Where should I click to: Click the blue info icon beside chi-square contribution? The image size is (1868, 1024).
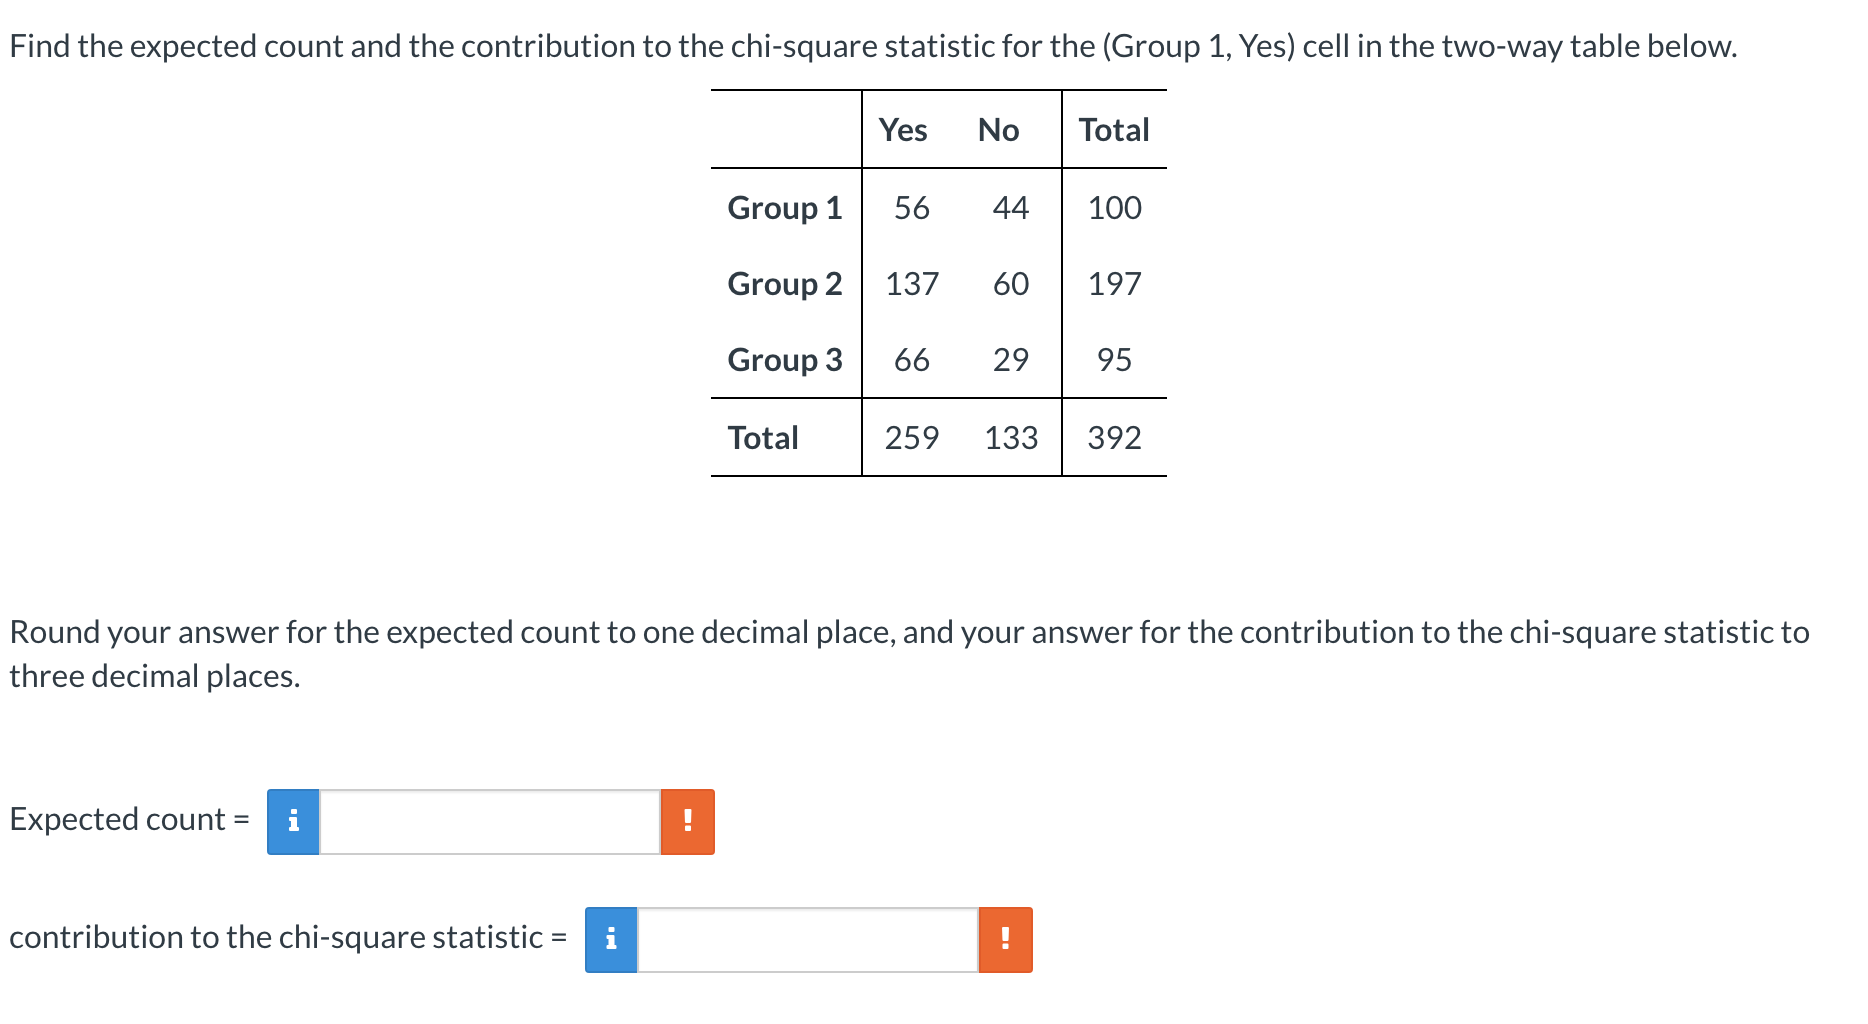611,940
